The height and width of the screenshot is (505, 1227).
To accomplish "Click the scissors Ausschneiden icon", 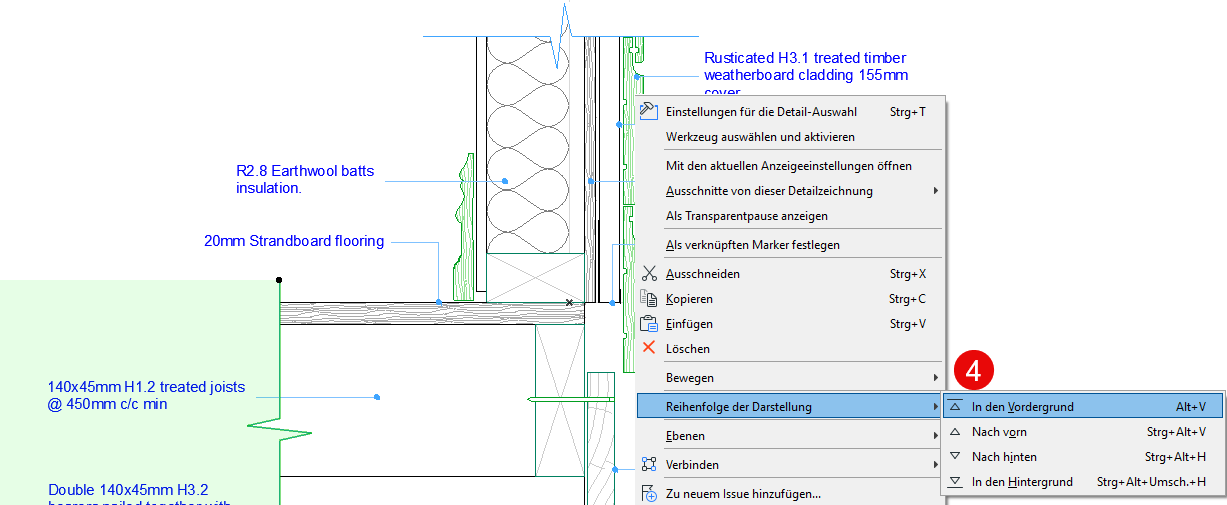I will pos(648,273).
